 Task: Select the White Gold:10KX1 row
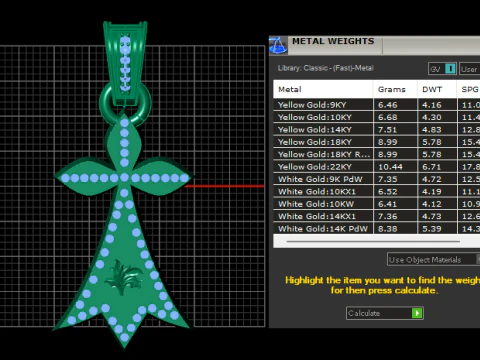377,191
